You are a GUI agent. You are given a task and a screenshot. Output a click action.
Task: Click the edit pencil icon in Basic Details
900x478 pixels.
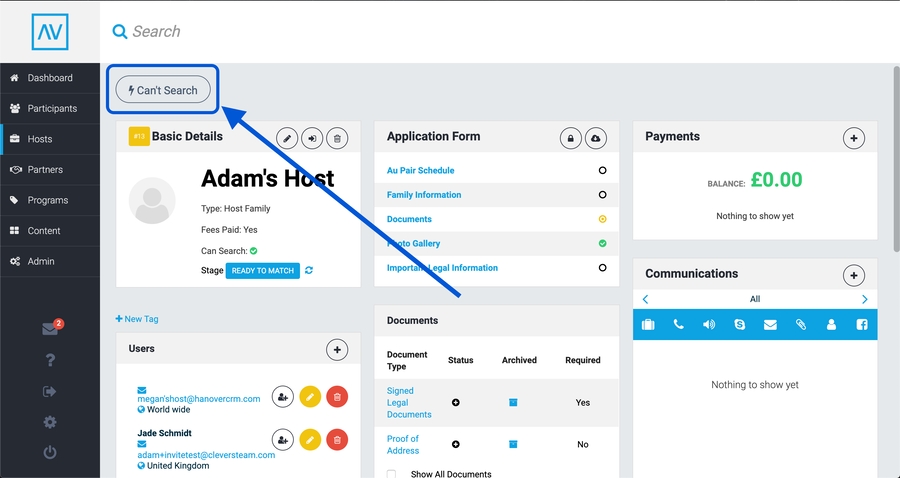[x=287, y=139]
